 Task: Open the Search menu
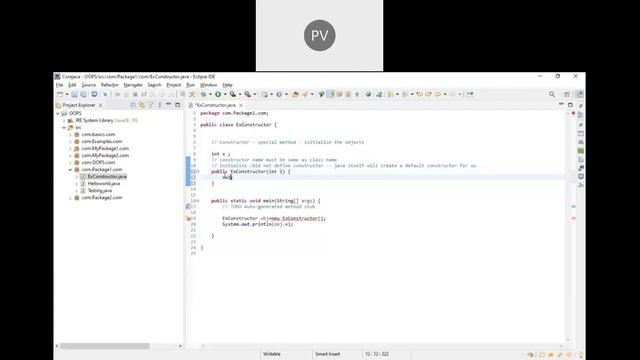pos(154,85)
